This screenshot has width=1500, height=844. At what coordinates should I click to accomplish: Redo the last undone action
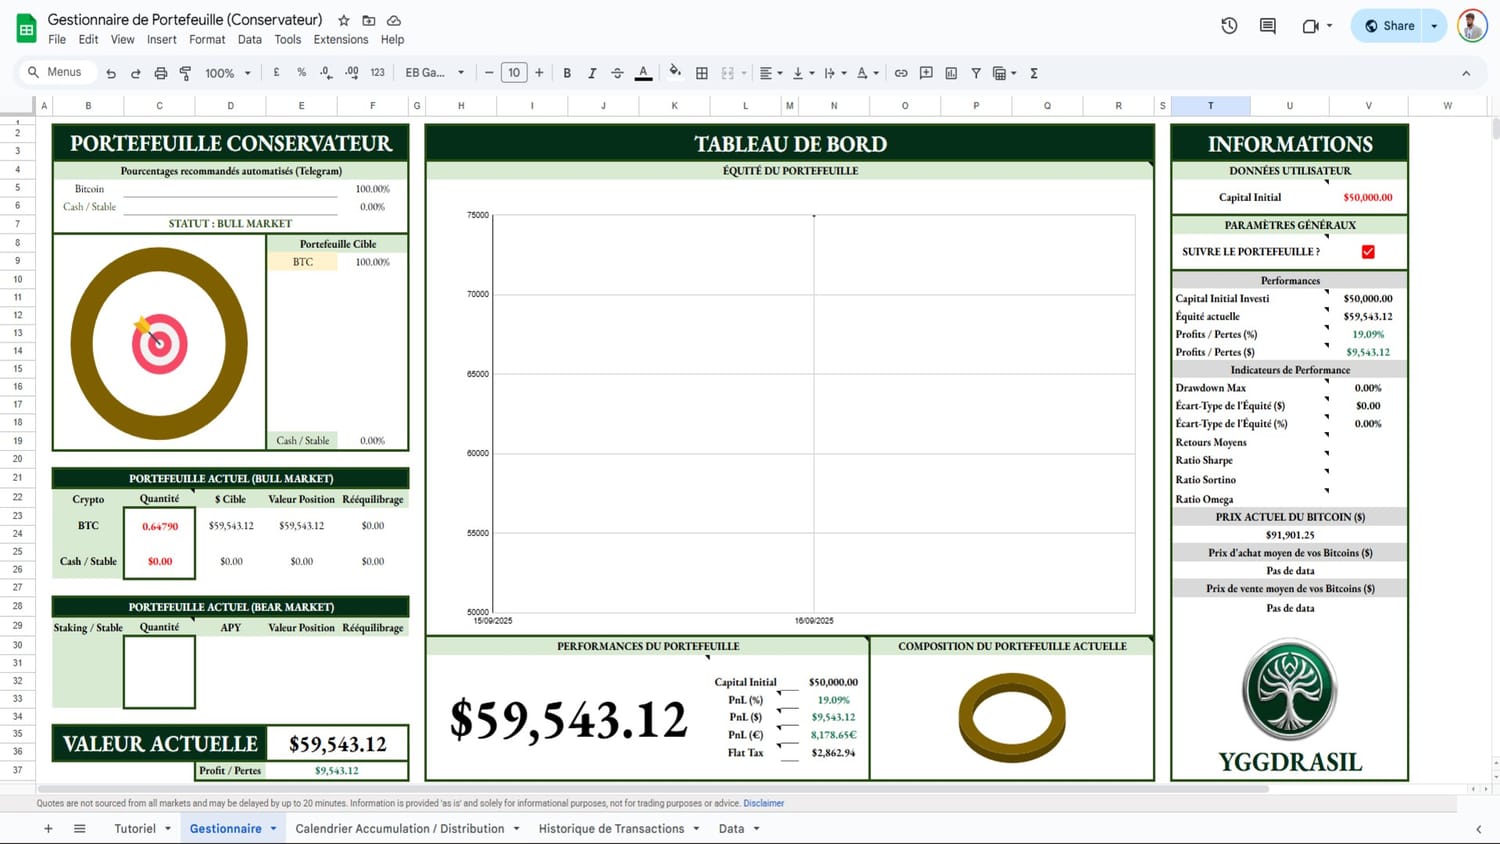point(135,73)
